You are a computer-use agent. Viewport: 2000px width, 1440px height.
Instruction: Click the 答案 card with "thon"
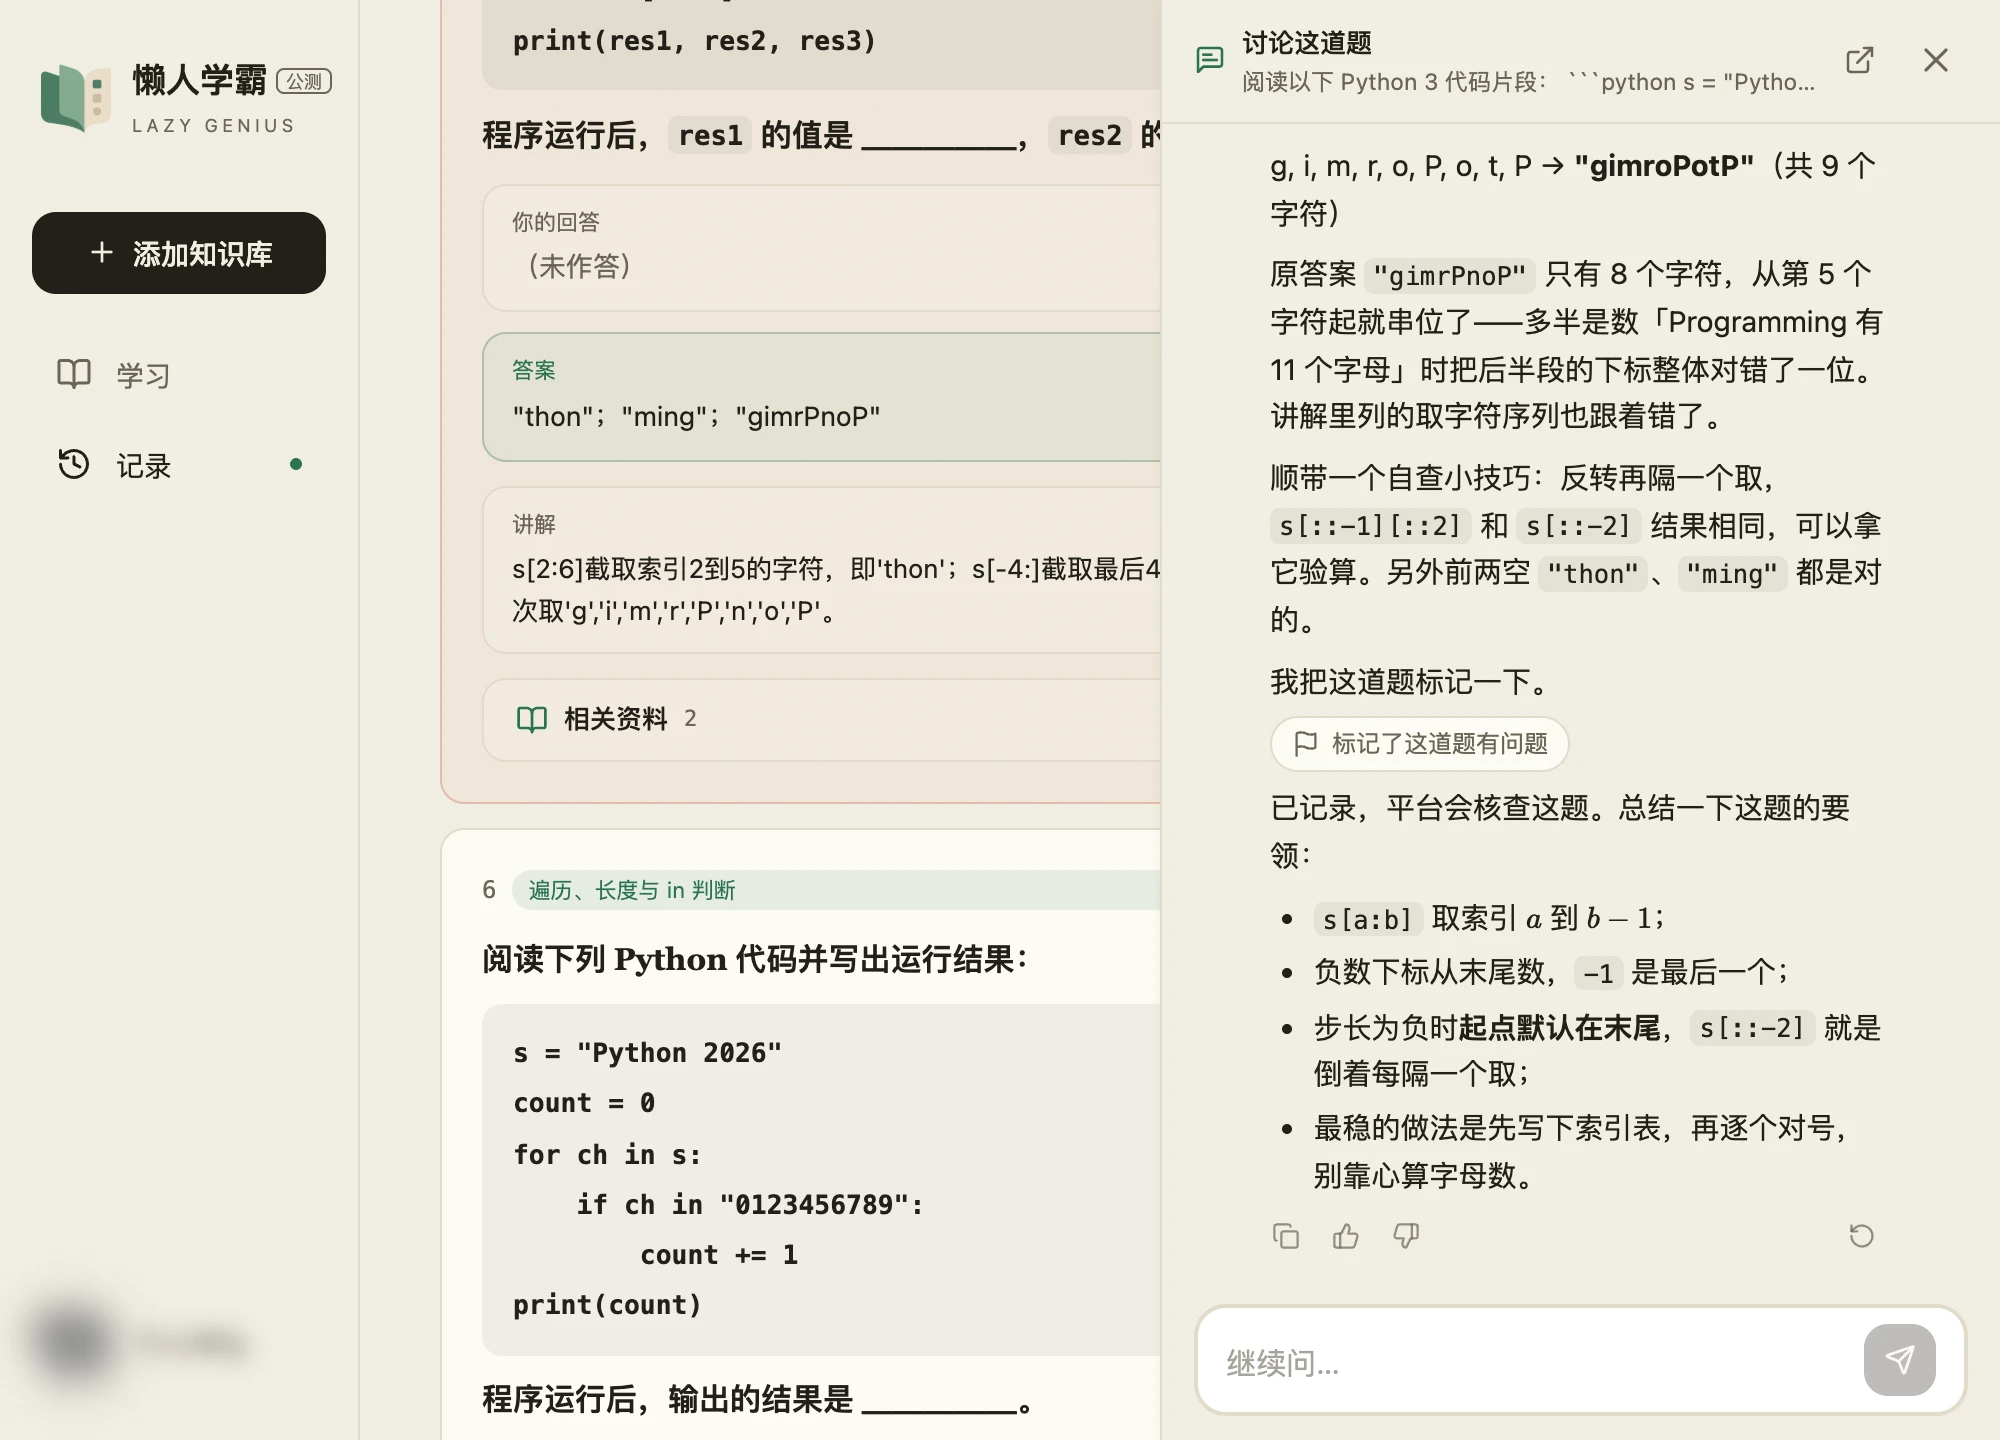point(822,397)
